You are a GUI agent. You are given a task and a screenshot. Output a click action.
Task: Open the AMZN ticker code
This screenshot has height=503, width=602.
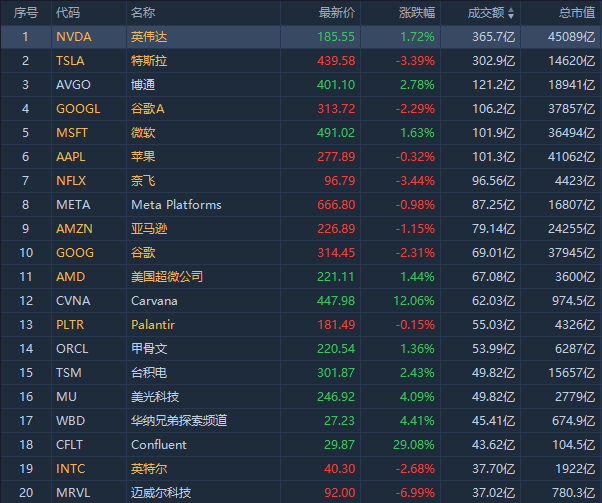coord(74,229)
